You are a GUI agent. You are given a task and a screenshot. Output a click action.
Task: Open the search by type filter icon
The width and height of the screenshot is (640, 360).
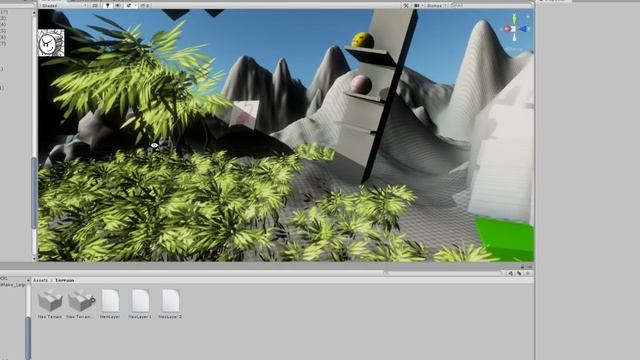[511, 273]
